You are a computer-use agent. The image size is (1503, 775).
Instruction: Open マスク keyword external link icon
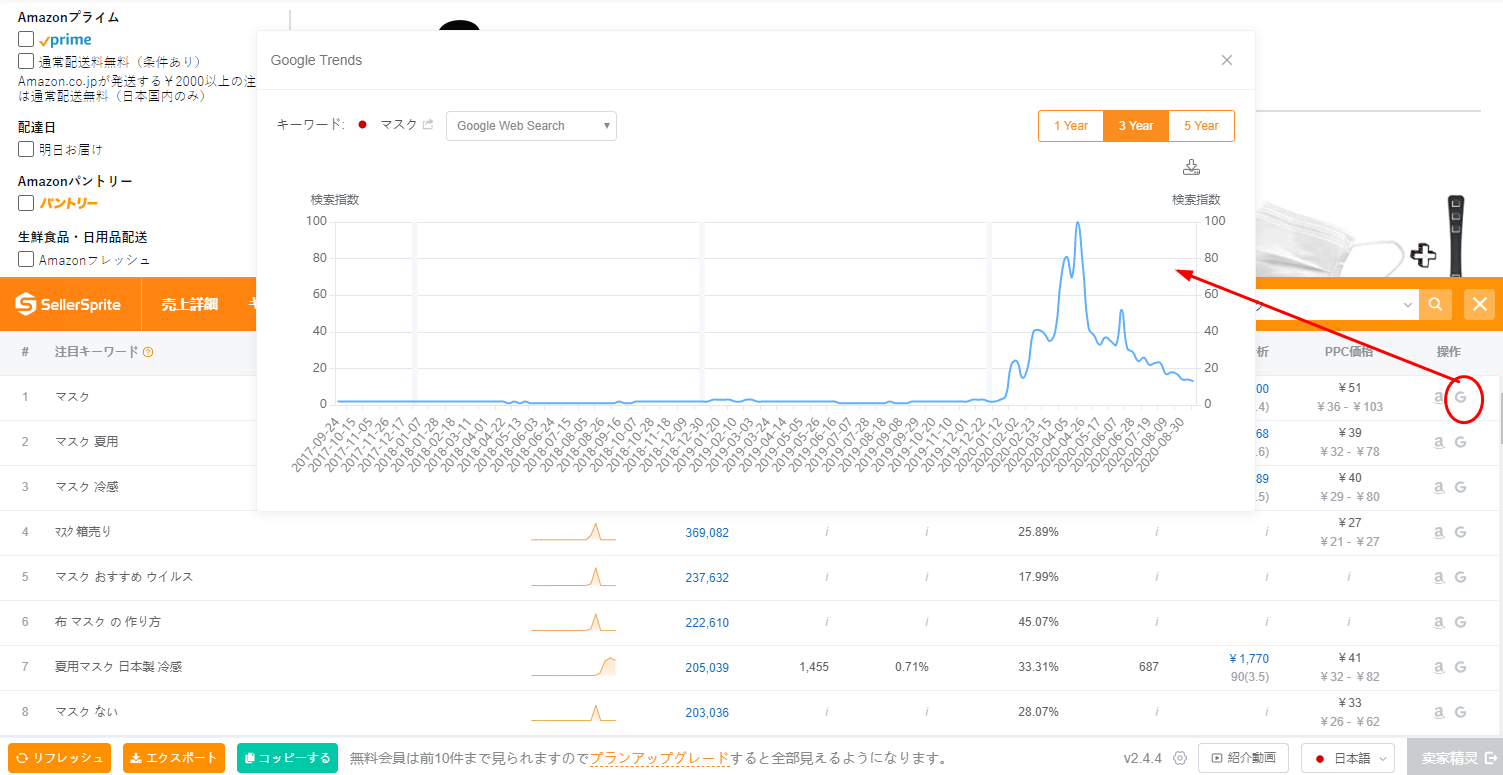[428, 125]
